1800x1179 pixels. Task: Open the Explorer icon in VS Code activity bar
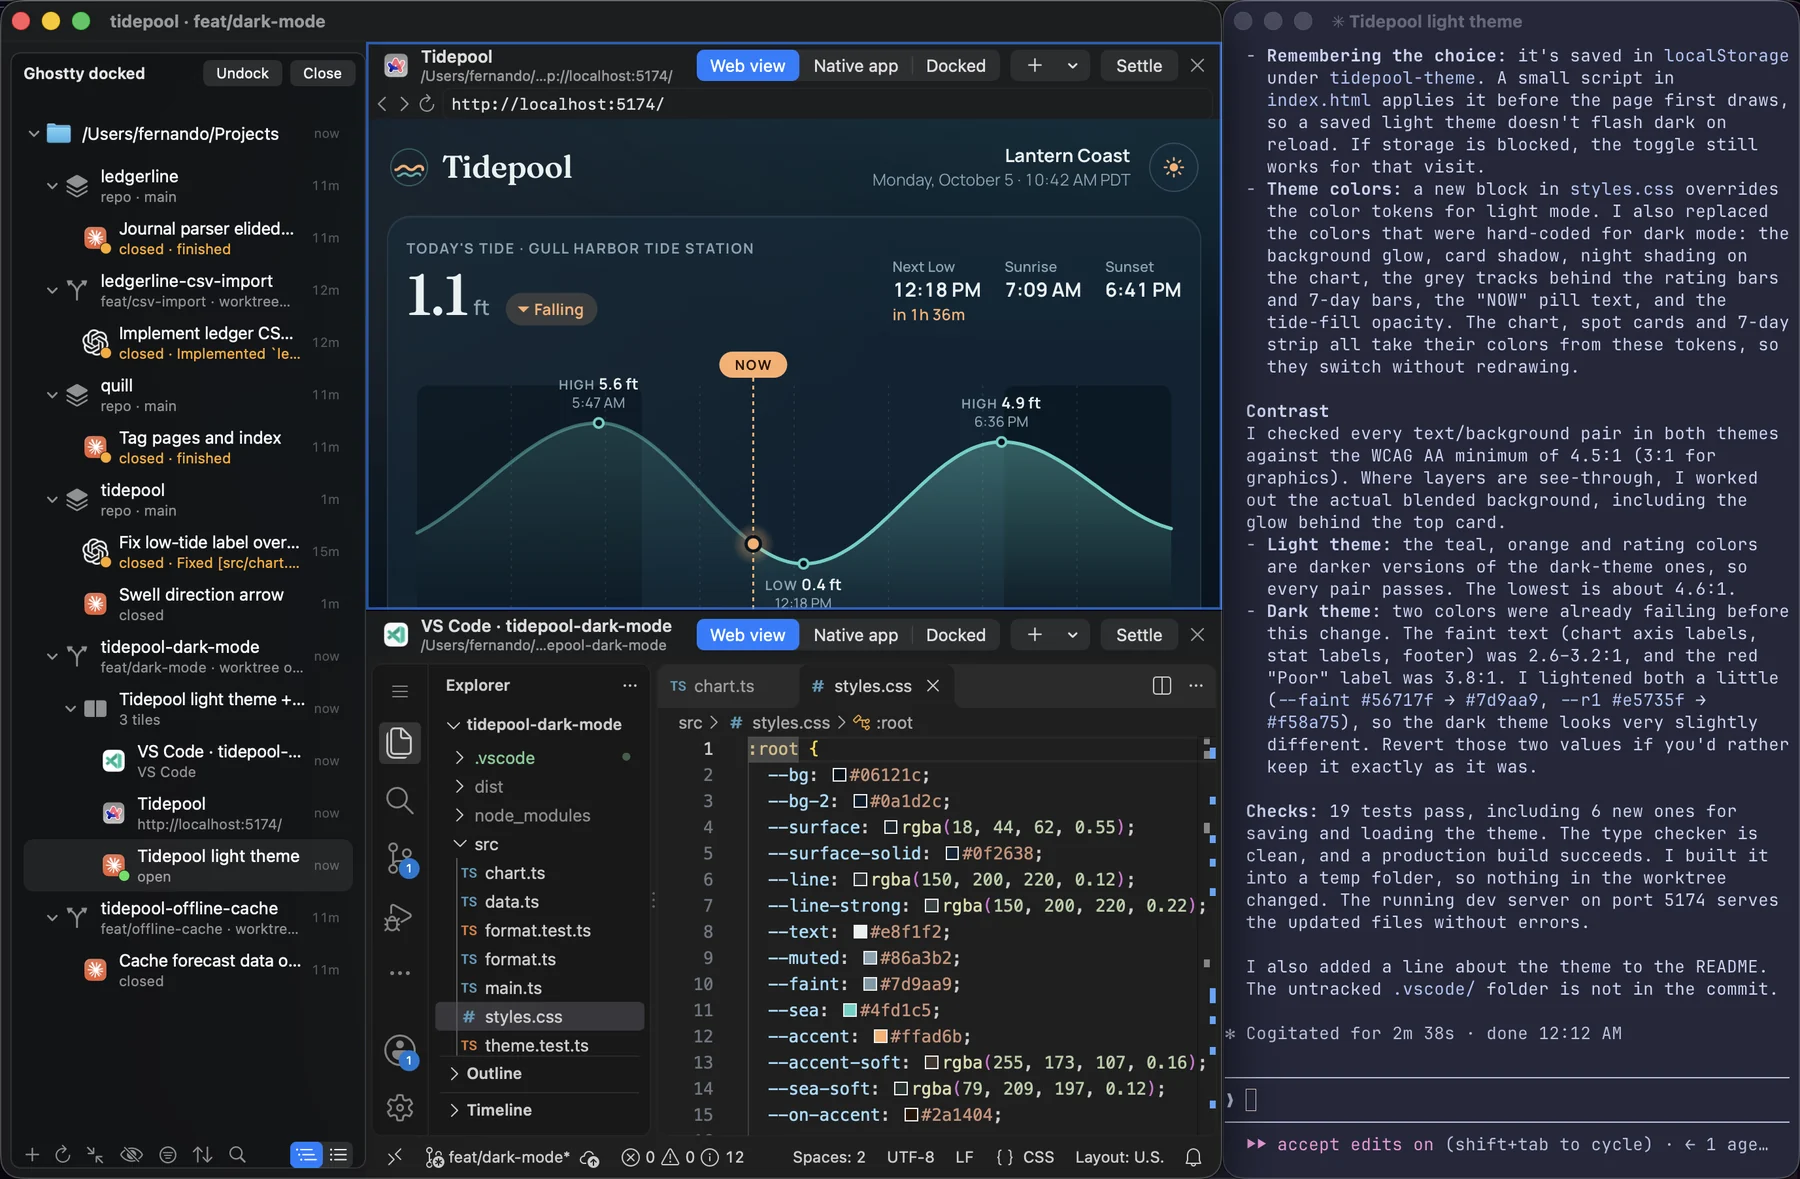tap(399, 742)
